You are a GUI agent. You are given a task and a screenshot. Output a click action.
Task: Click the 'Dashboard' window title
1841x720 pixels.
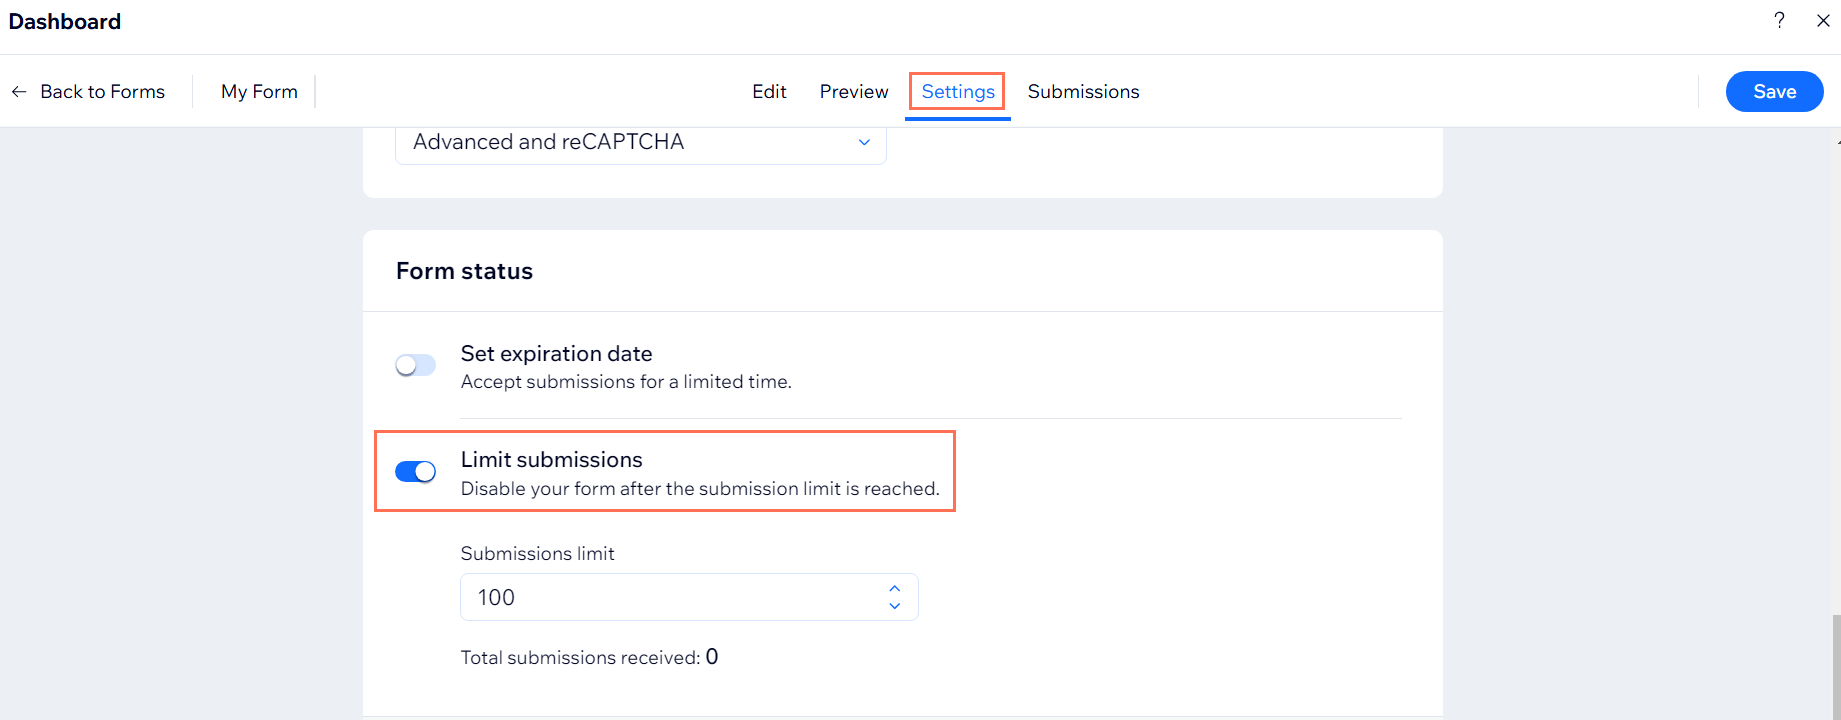pos(65,21)
